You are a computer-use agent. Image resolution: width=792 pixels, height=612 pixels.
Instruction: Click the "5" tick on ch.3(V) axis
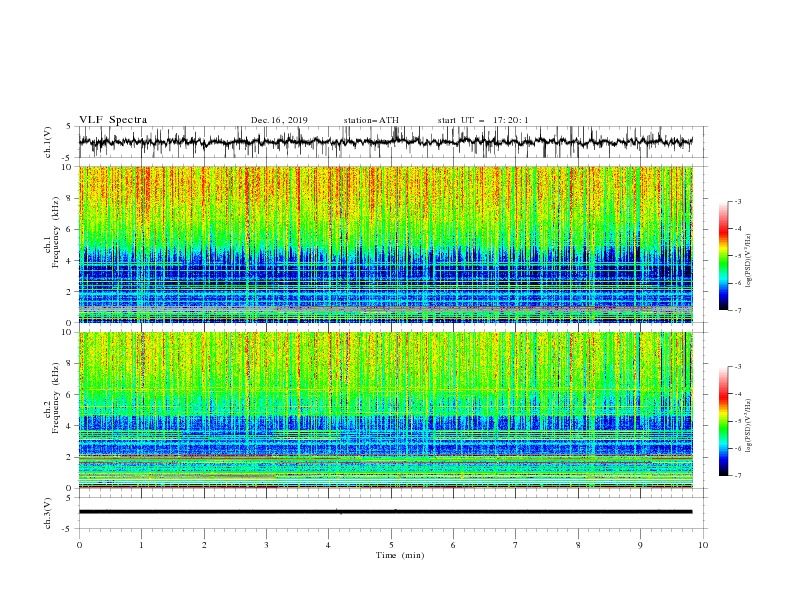pos(69,497)
